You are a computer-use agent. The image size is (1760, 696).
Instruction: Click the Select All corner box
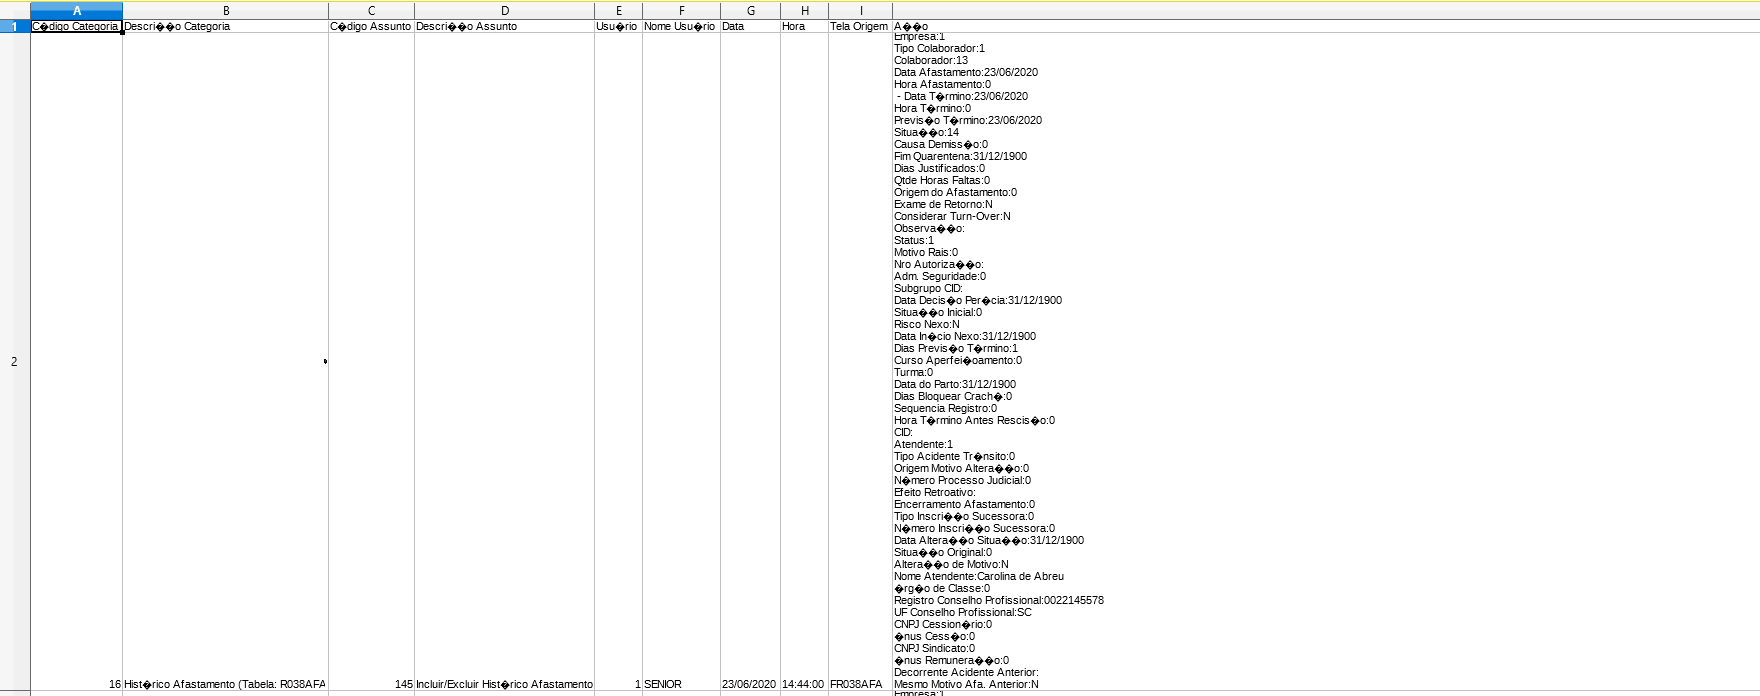coord(14,11)
